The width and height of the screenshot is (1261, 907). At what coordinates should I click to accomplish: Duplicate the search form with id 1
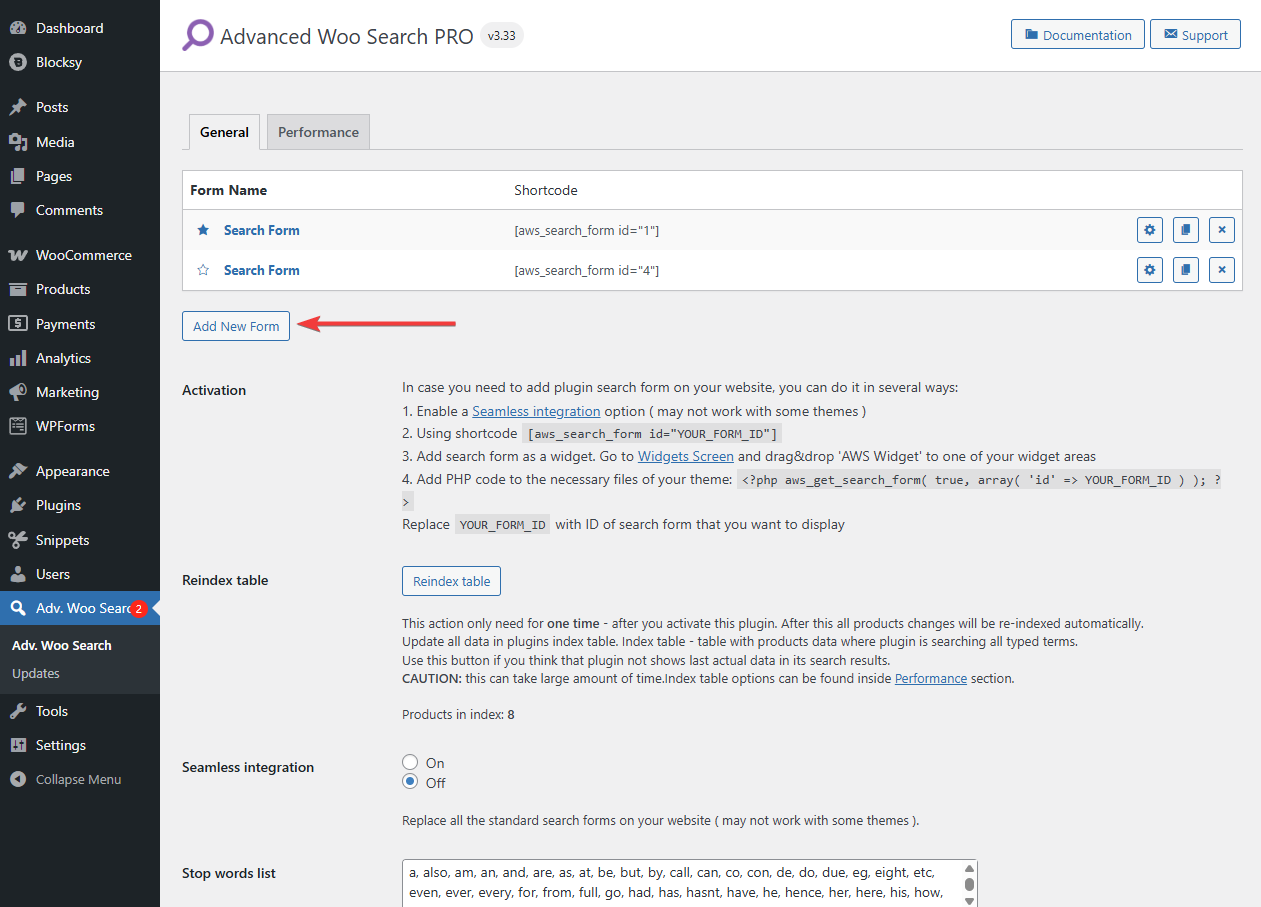point(1185,230)
